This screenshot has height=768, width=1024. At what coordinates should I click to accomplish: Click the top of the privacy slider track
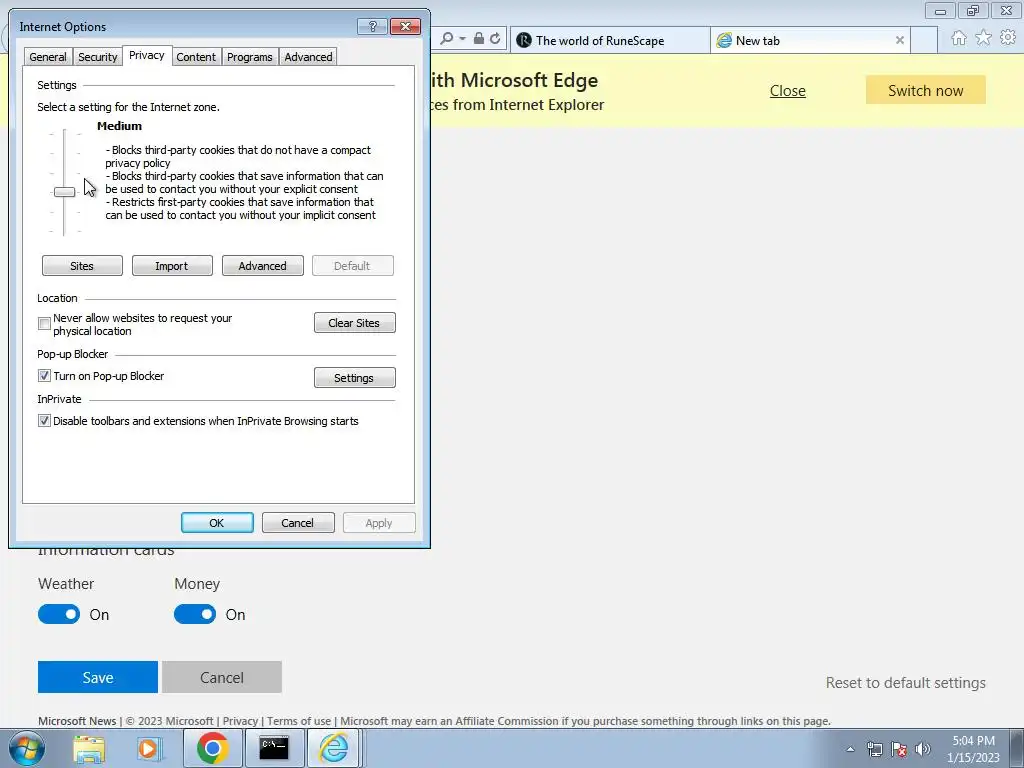64,133
